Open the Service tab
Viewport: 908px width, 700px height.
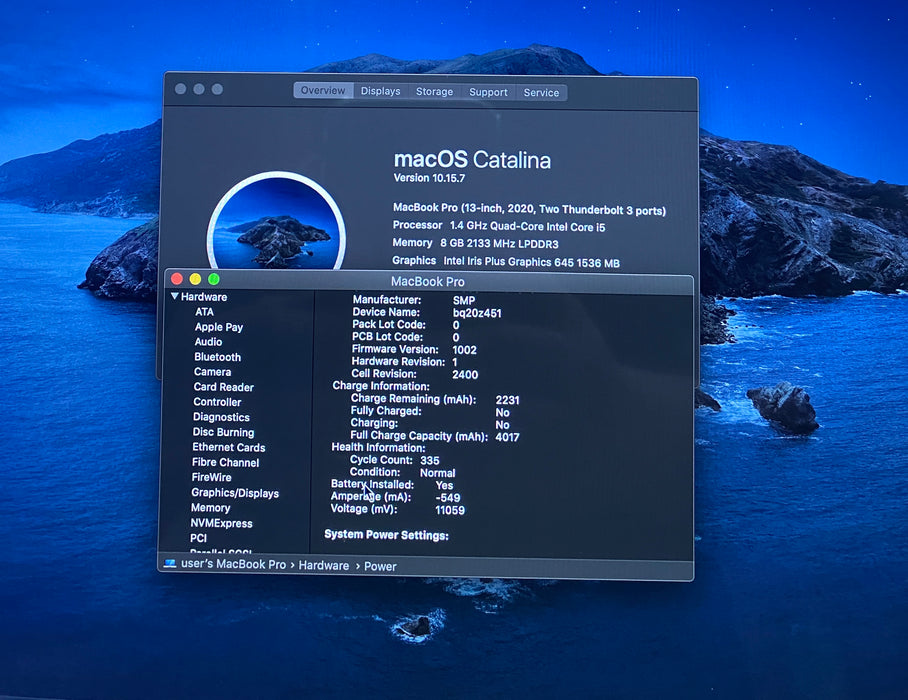541,93
